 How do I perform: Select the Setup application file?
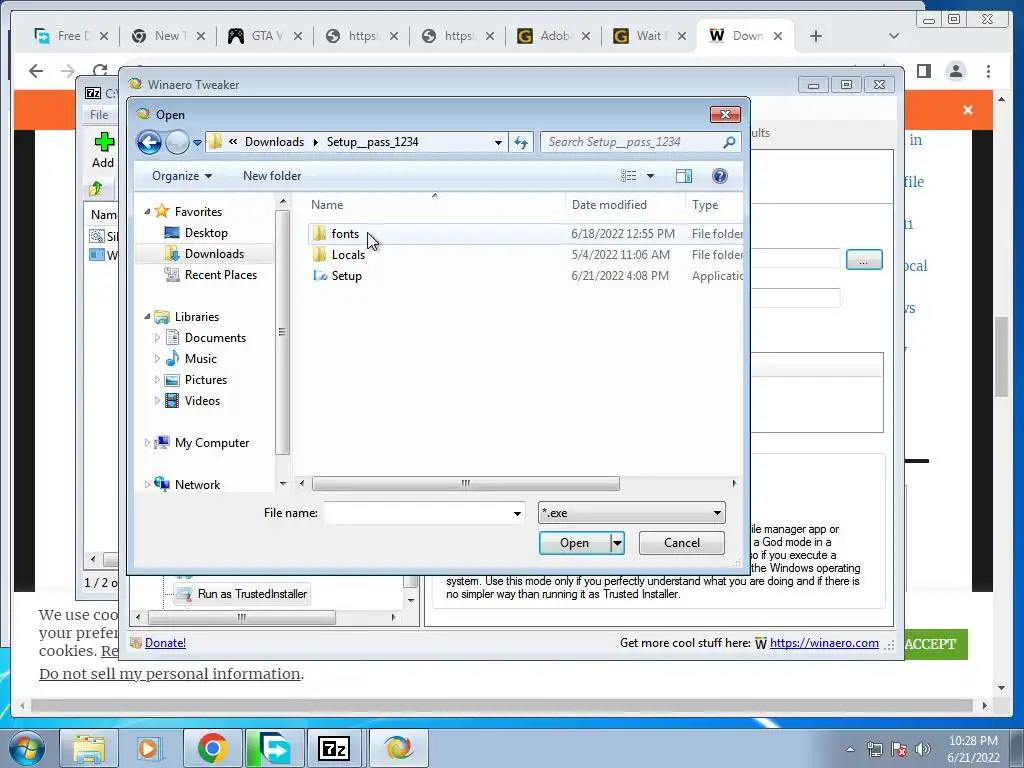pos(346,276)
